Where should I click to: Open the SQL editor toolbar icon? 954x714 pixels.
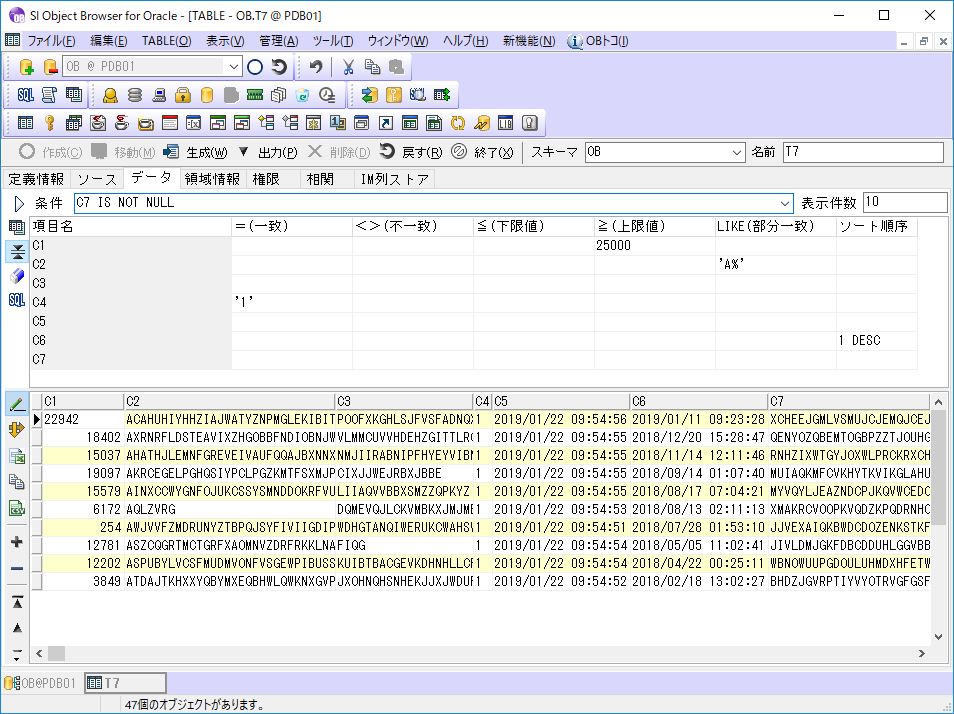pos(25,95)
